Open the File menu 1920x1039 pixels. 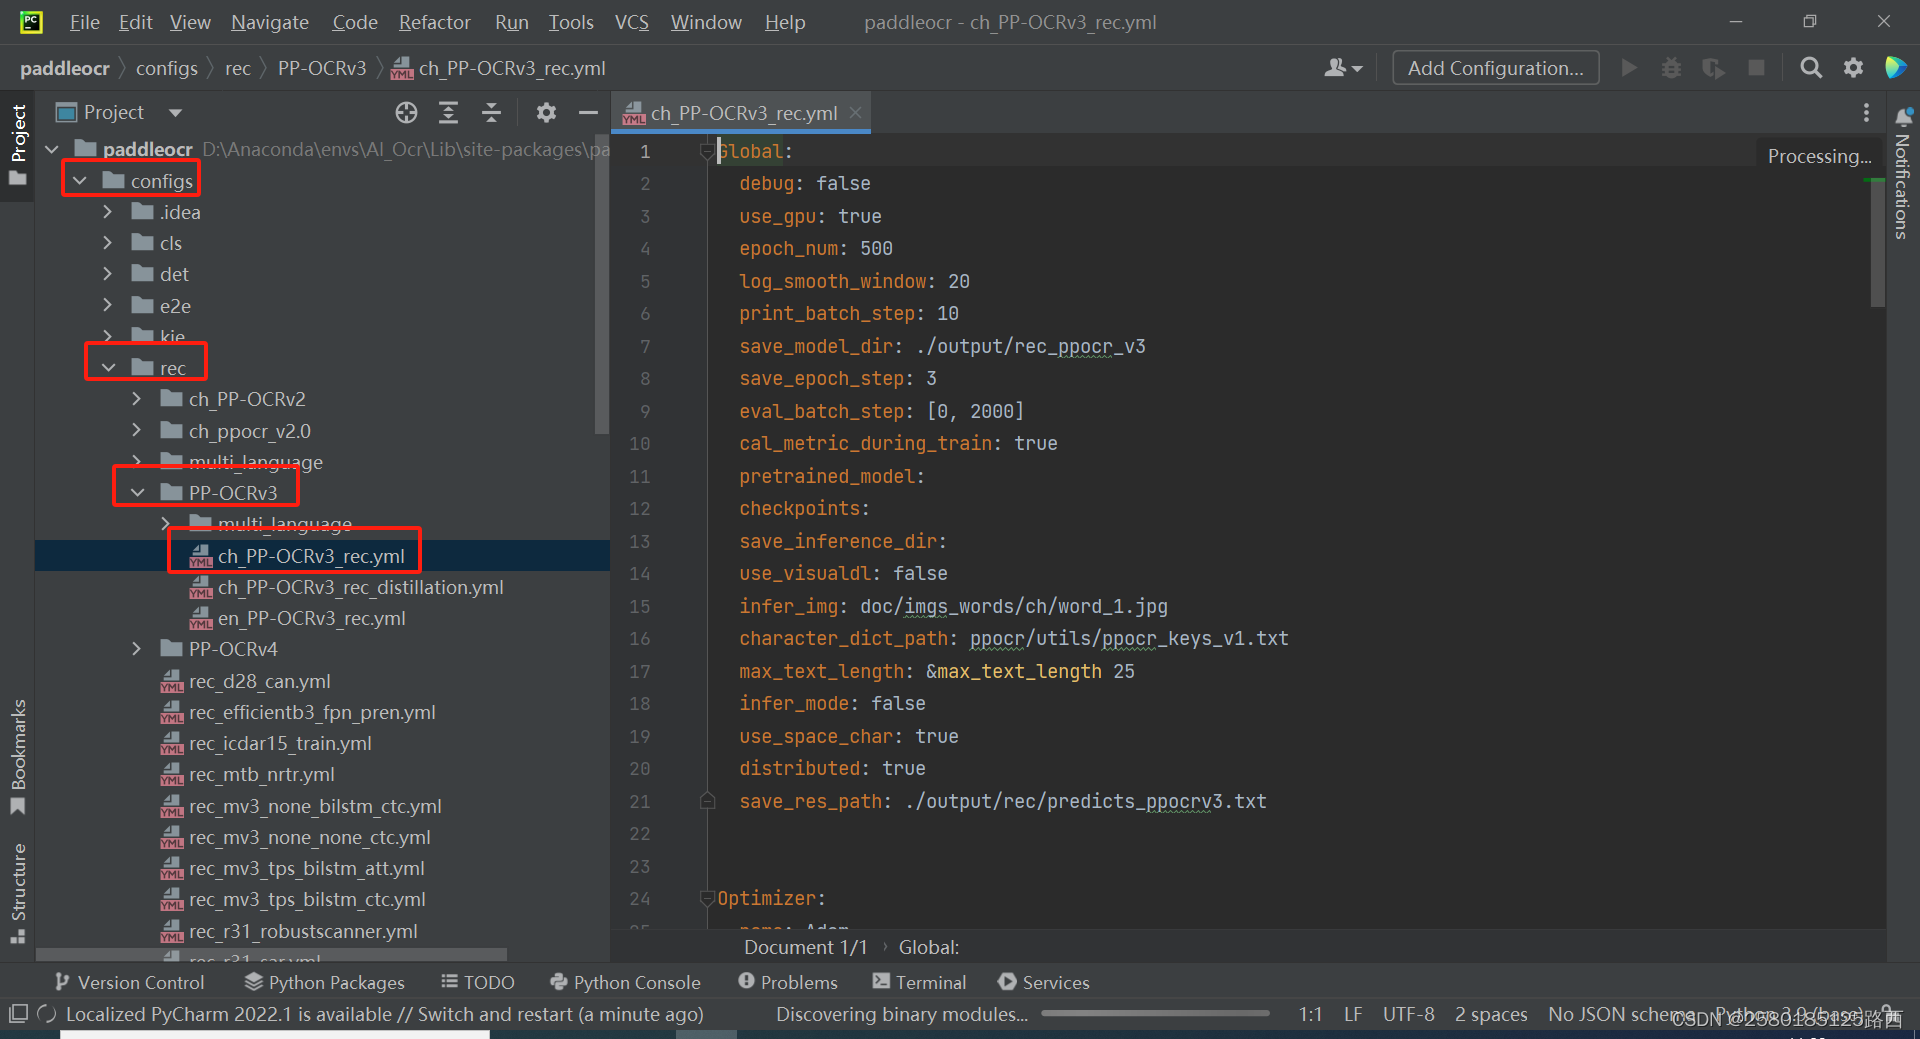pos(84,22)
